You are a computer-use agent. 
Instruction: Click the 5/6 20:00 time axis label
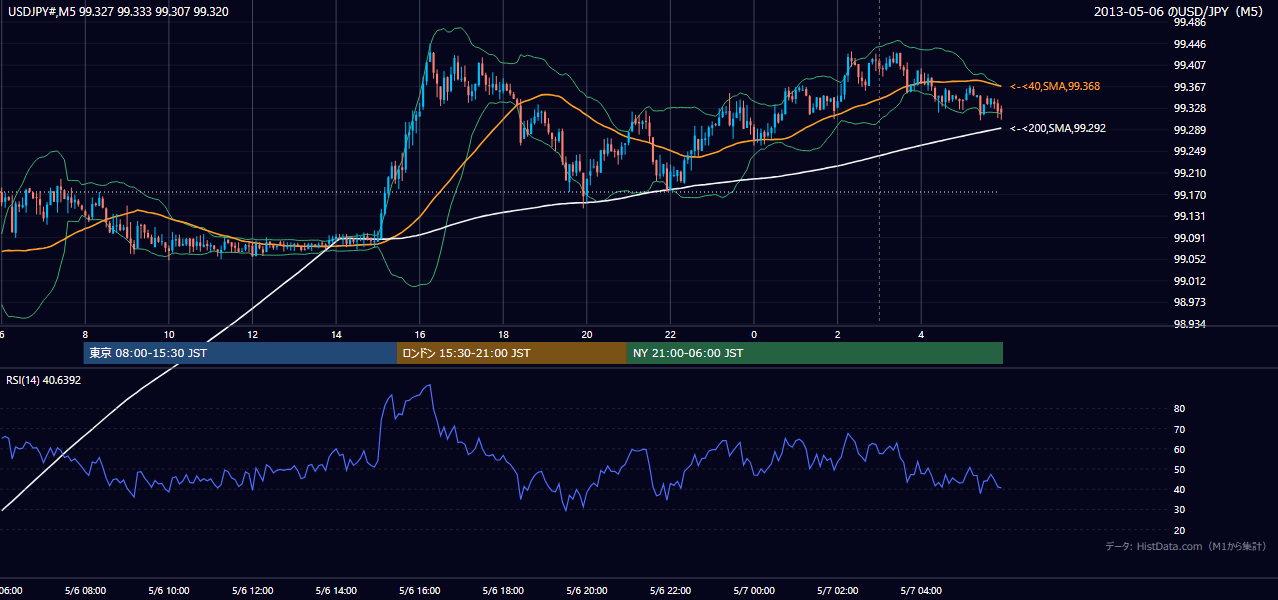(586, 590)
